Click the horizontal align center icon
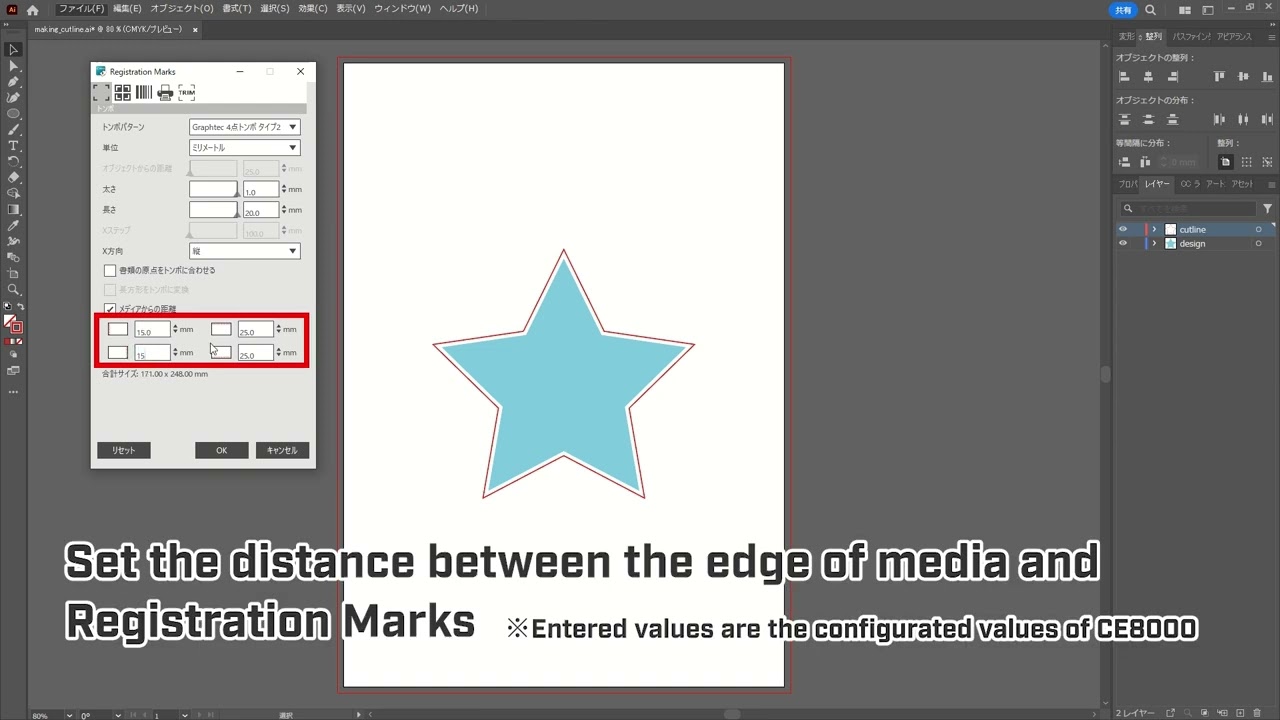Image resolution: width=1280 pixels, height=720 pixels. tap(1148, 77)
